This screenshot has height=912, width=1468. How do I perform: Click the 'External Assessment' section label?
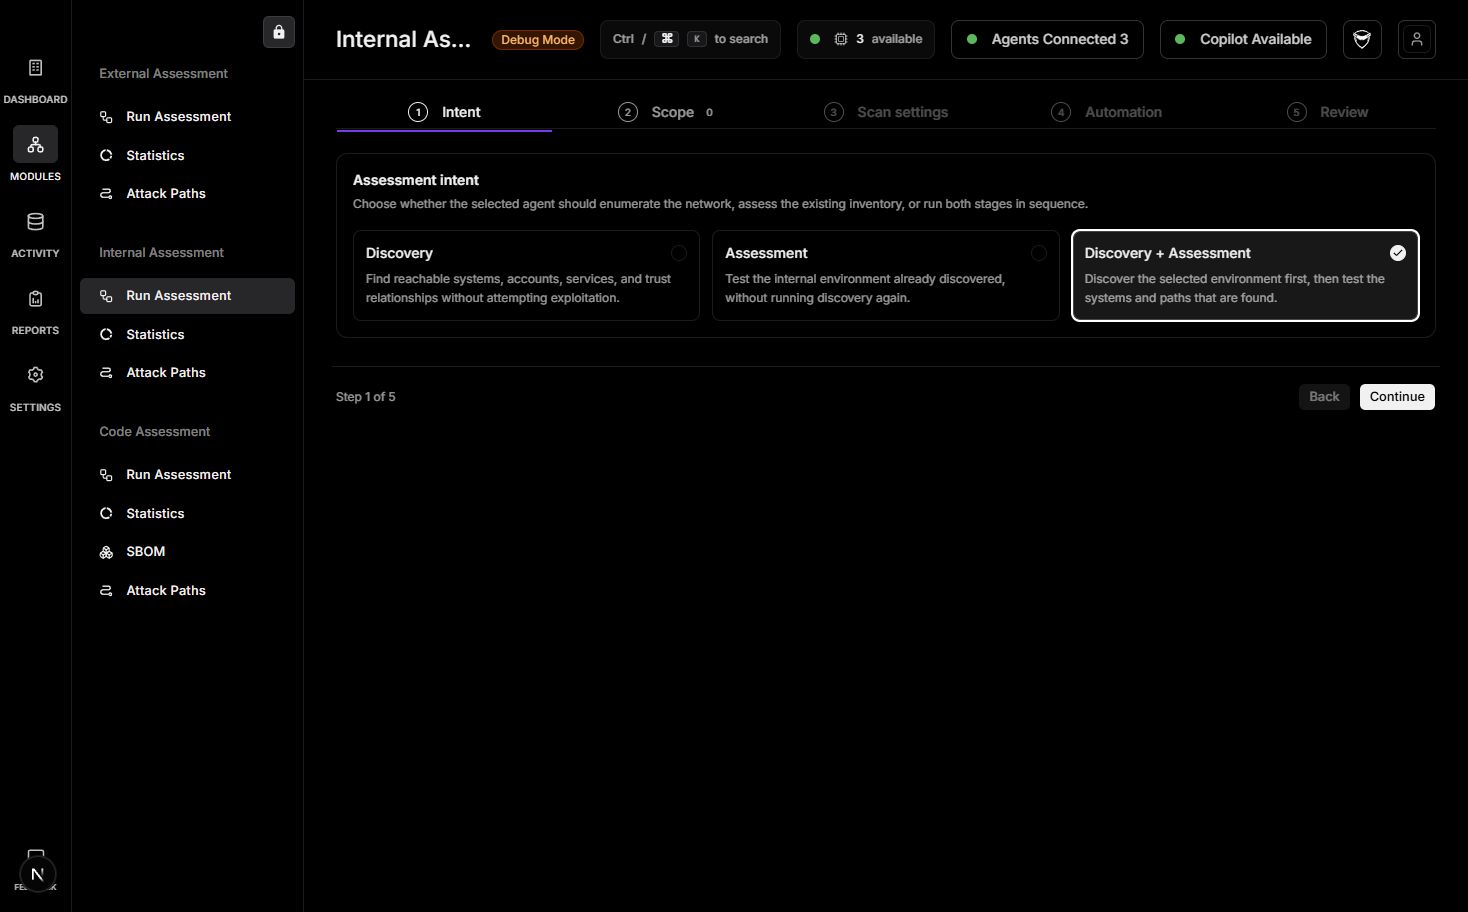[x=163, y=74]
